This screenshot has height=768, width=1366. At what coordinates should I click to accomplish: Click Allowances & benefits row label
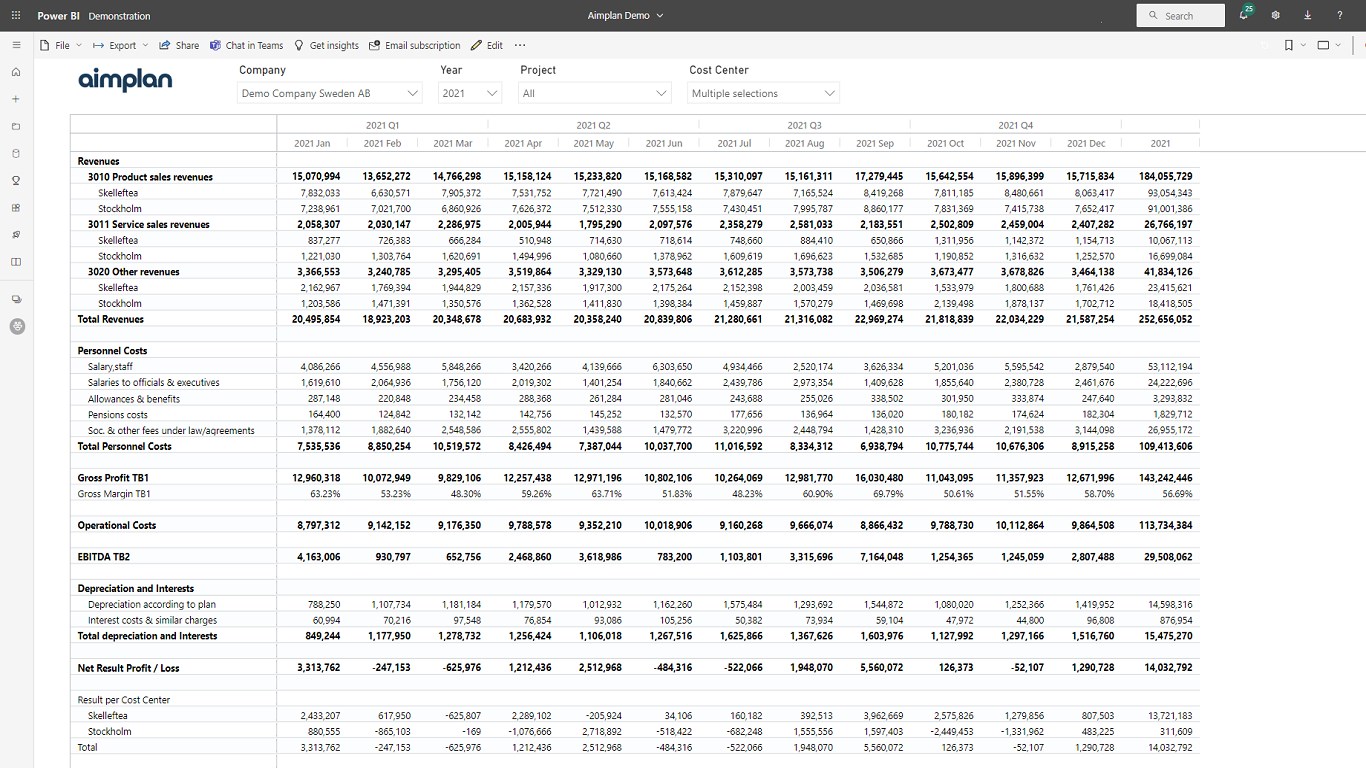tap(134, 399)
